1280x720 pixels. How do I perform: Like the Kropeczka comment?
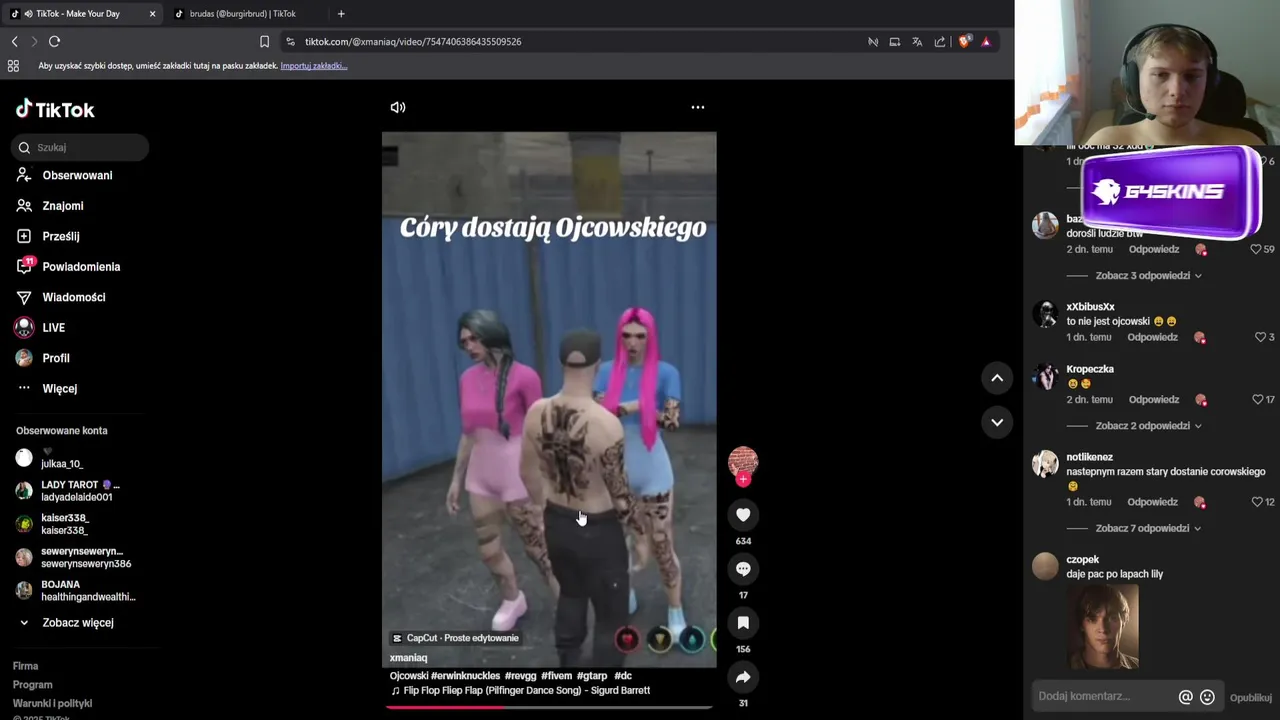click(1257, 399)
